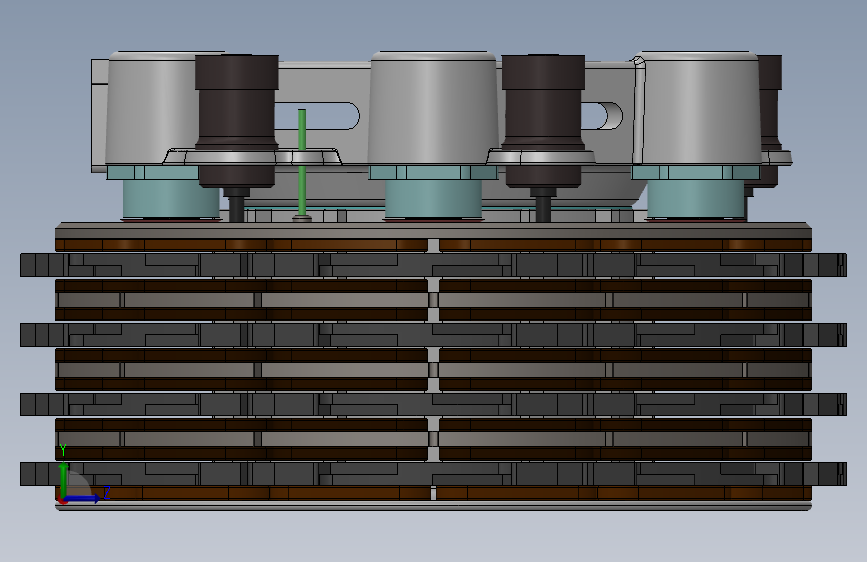
Task: Click the green Y axis of the triad
Action: pos(64,480)
